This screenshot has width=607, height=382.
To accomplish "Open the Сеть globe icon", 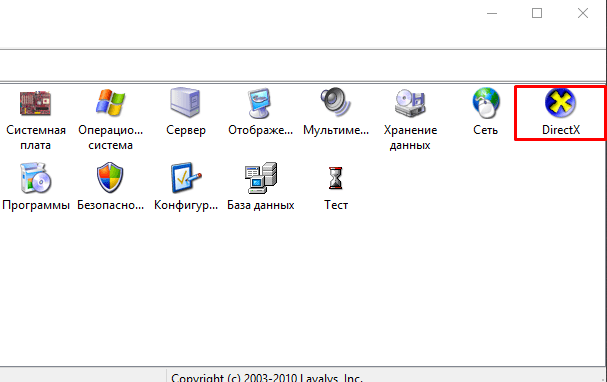I will click(486, 103).
